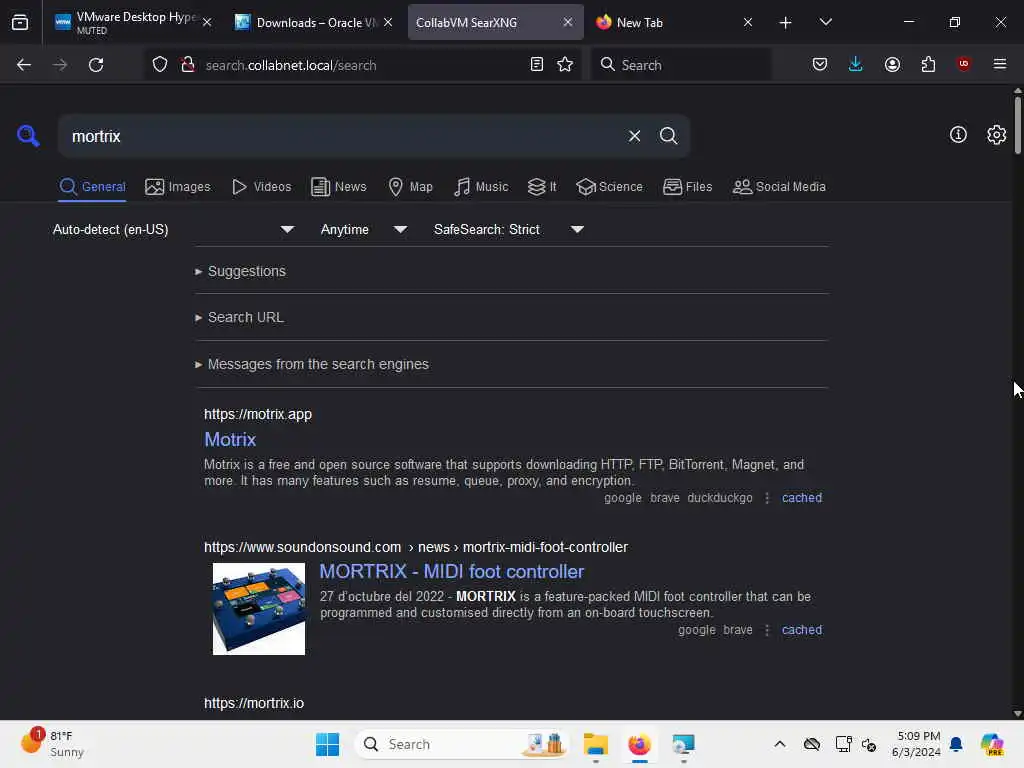The width and height of the screenshot is (1024, 768).
Task: Open File Explorer from taskbar
Action: [x=595, y=744]
